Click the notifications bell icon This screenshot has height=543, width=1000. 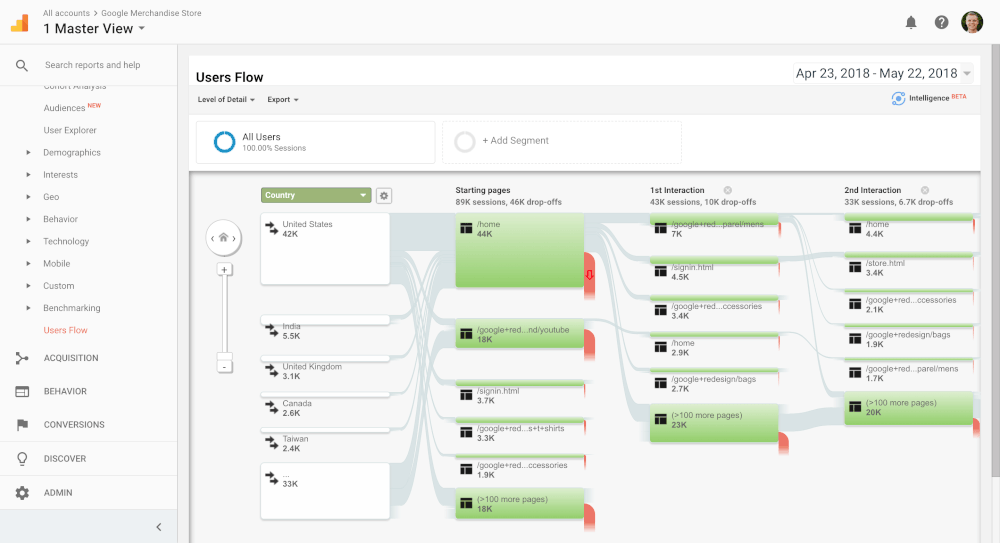pos(911,22)
